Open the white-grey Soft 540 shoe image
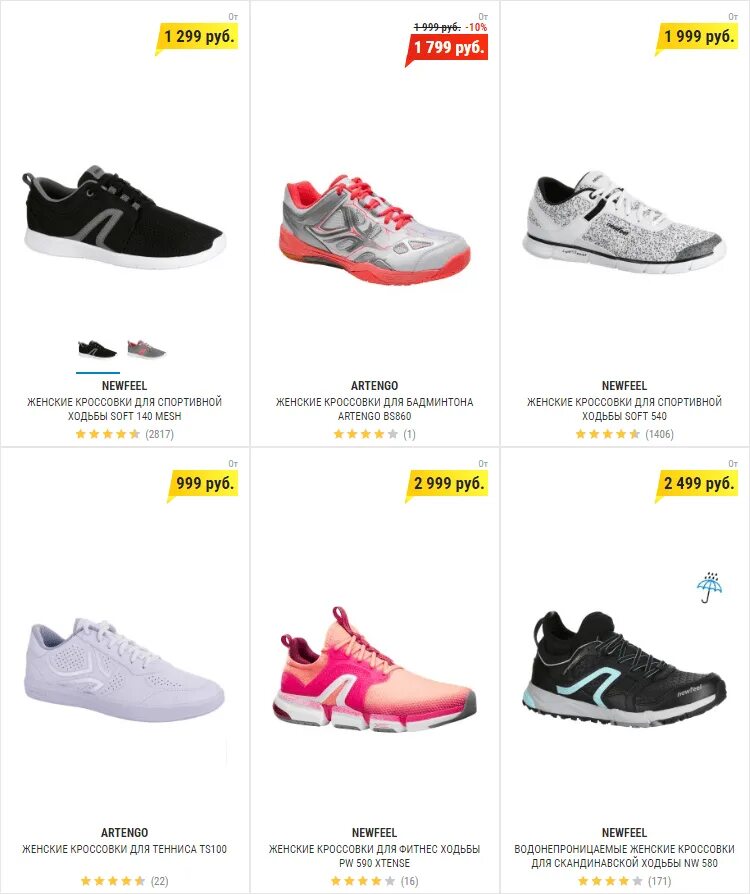Image resolution: width=750 pixels, height=894 pixels. click(624, 221)
